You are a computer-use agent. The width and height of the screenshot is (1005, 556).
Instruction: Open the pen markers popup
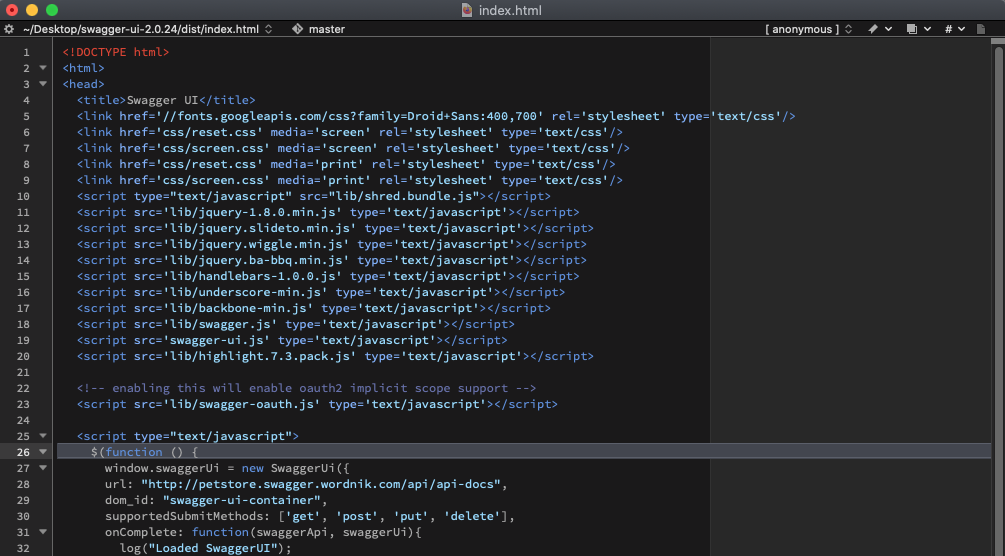(880, 29)
